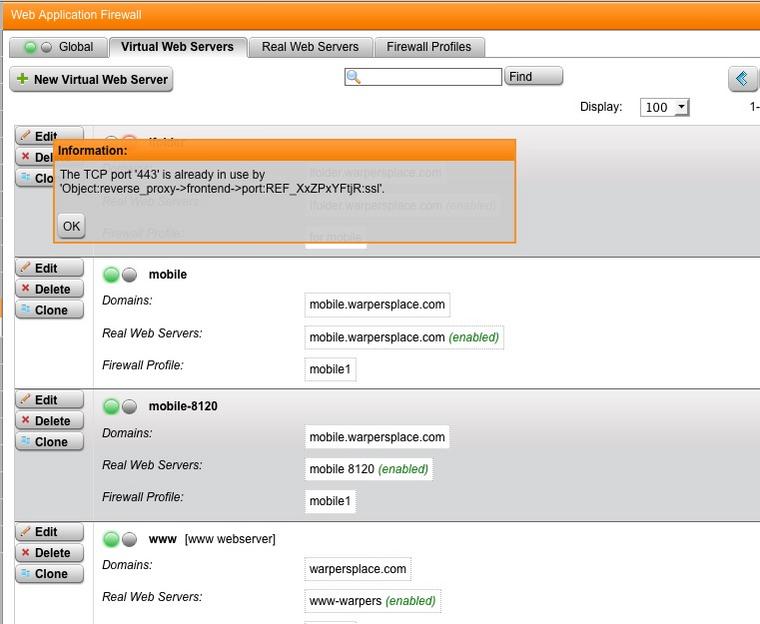Open the Firewall Profiles tab
The height and width of the screenshot is (624, 760).
(x=429, y=47)
